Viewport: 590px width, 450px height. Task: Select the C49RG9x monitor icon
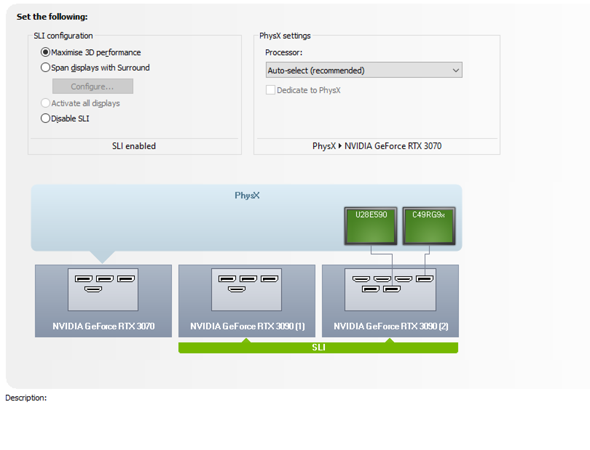[429, 226]
